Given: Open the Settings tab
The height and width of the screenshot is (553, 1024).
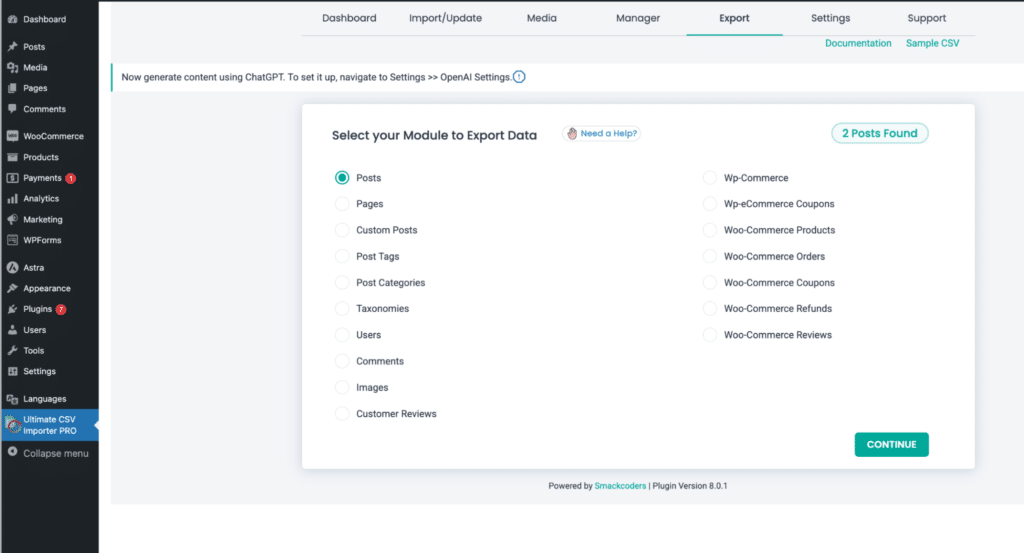Looking at the screenshot, I should coord(831,18).
